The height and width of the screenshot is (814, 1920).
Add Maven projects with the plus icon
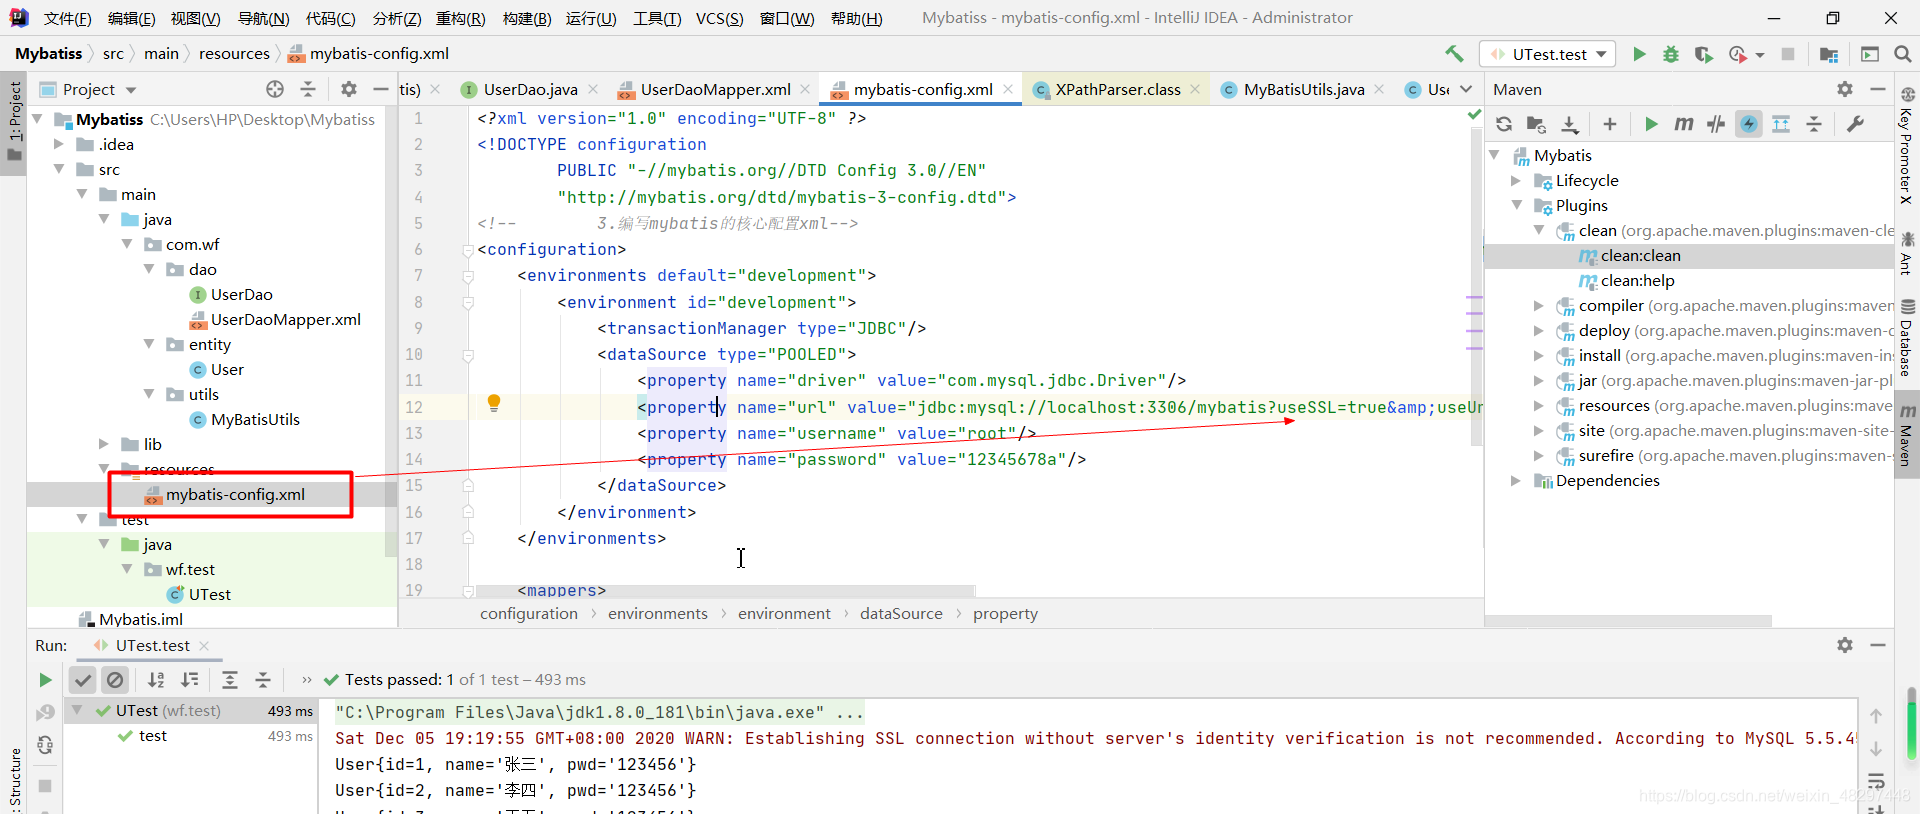(1610, 124)
